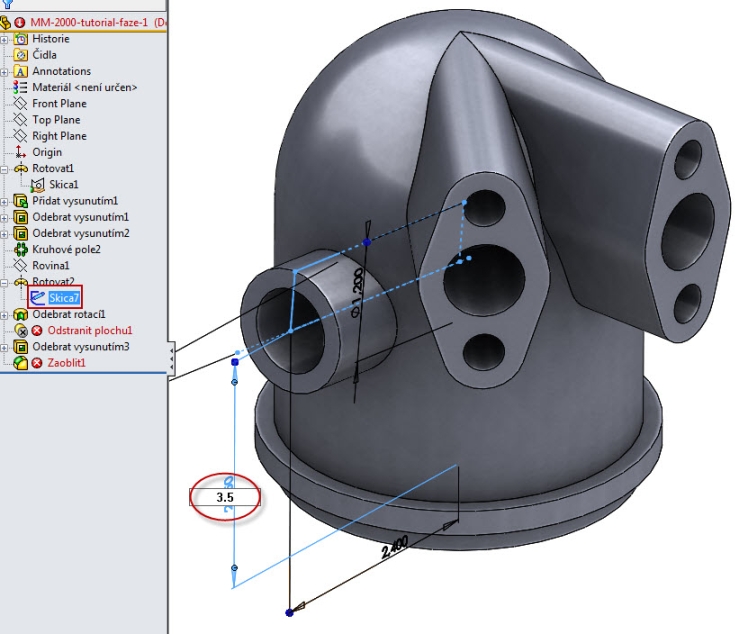Click the Annotations icon in tree
This screenshot has height=634, width=750.
tap(21, 71)
